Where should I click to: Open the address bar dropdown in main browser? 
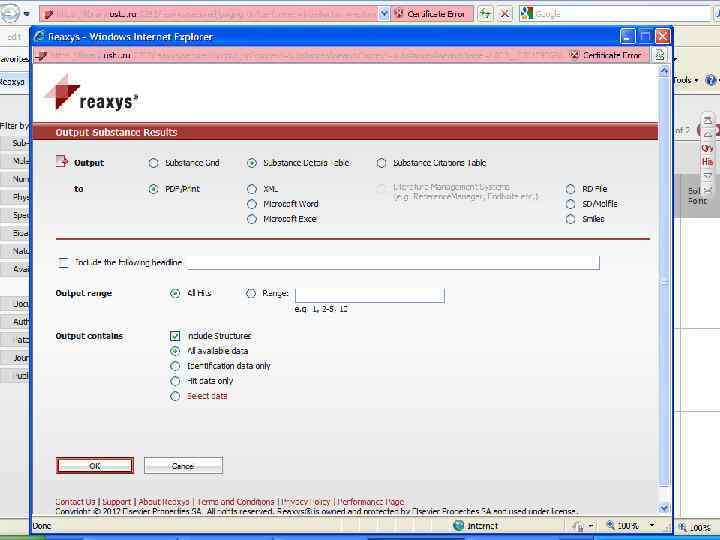coord(384,14)
